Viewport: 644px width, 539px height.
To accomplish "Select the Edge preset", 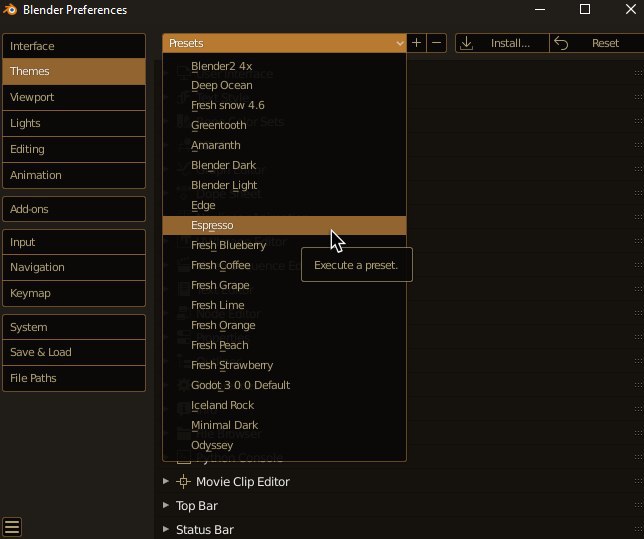I will [x=284, y=205].
